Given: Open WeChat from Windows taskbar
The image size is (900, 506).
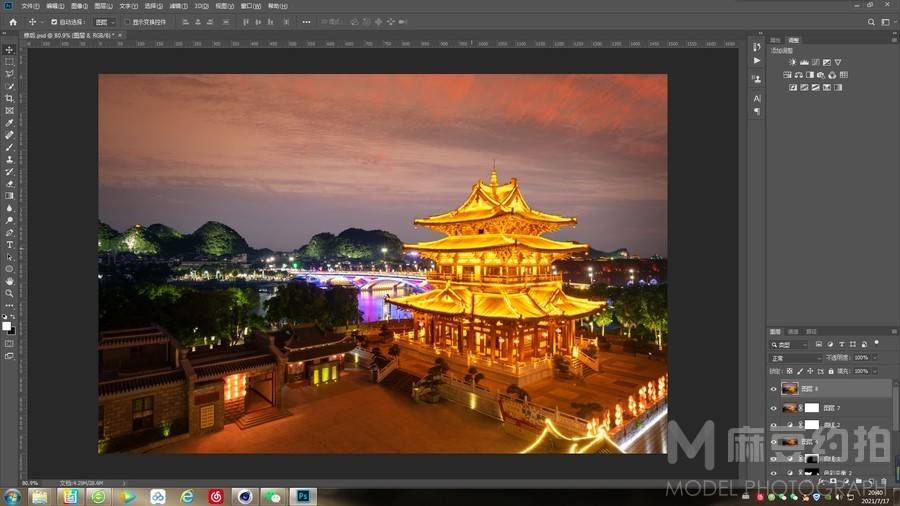Looking at the screenshot, I should 273,496.
